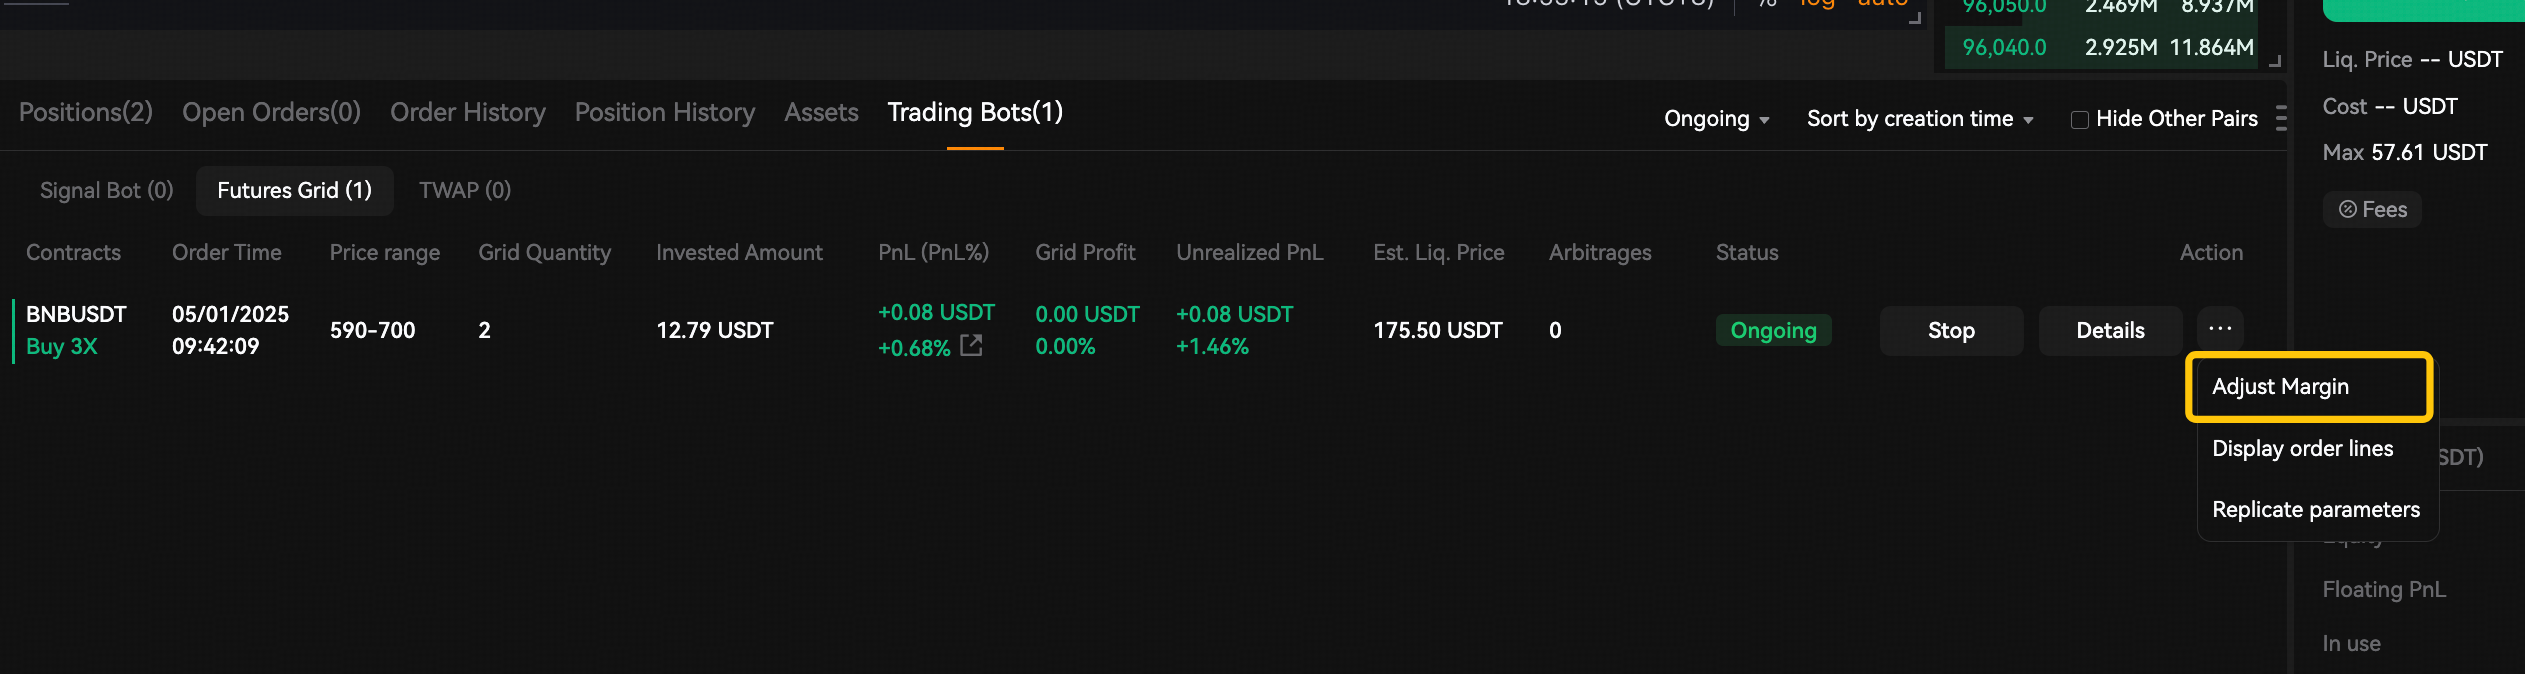The height and width of the screenshot is (674, 2525).
Task: Open the PnL share icon next to +0.68%
Action: tap(971, 346)
